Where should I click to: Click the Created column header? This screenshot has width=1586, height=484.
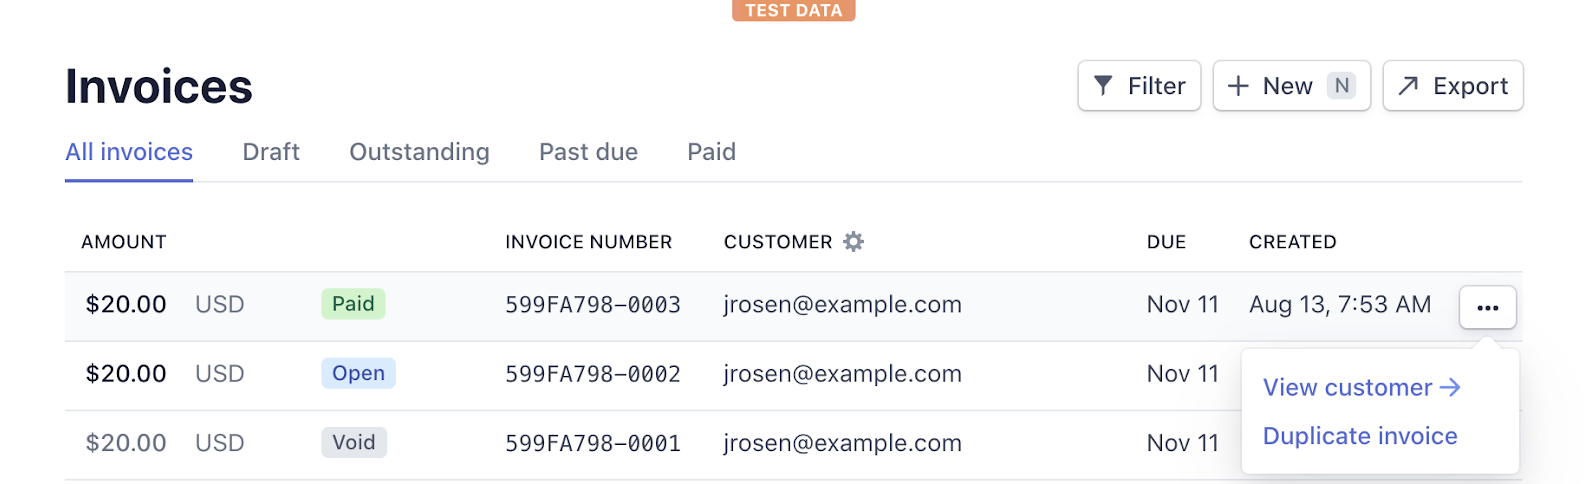click(1292, 242)
